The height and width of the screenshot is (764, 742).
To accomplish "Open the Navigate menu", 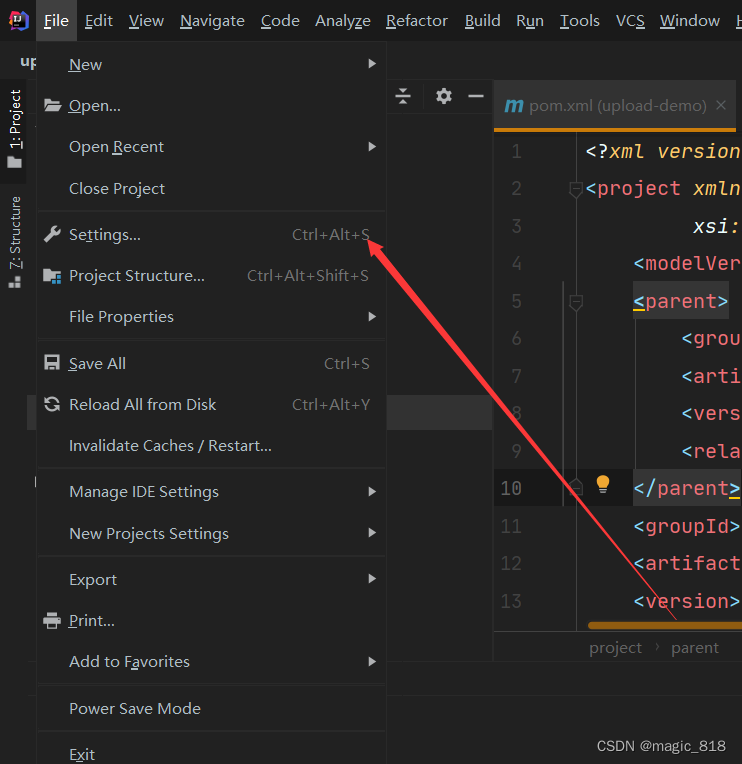I will coord(212,20).
